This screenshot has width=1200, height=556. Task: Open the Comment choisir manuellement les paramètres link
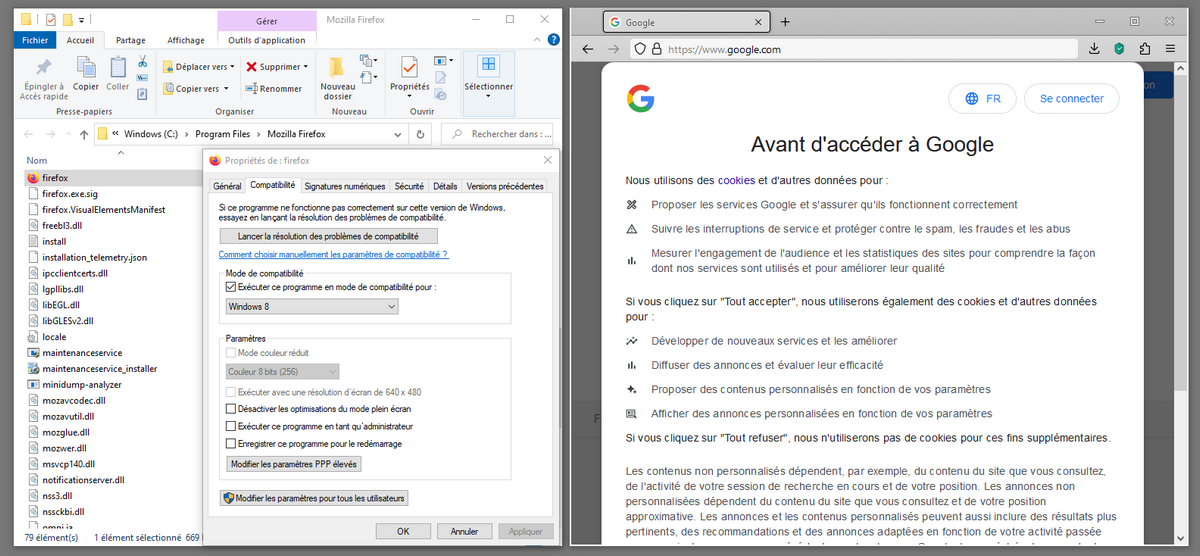click(x=333, y=255)
